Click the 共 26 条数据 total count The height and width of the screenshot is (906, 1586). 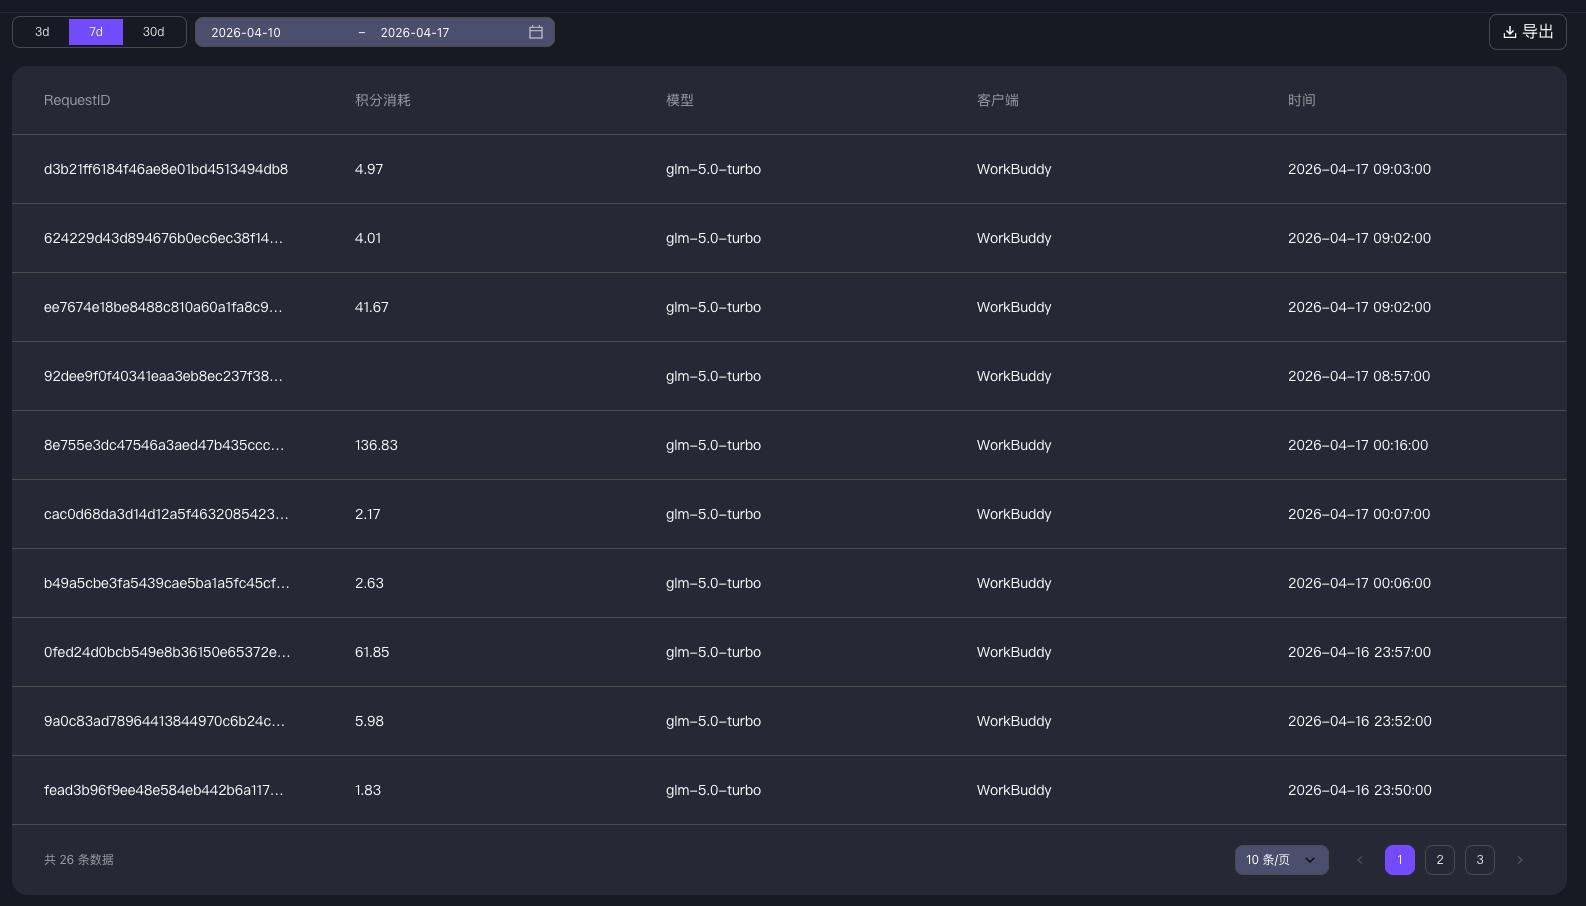pos(79,860)
